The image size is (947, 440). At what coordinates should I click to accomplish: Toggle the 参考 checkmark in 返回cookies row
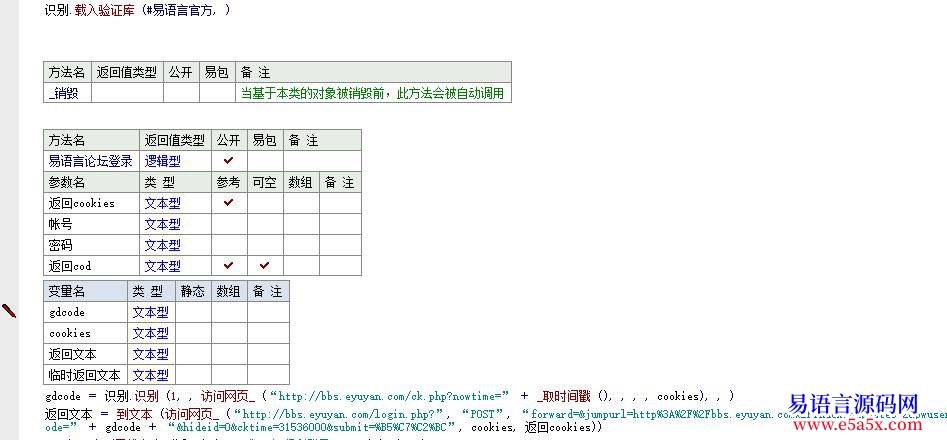pyautogui.click(x=228, y=203)
